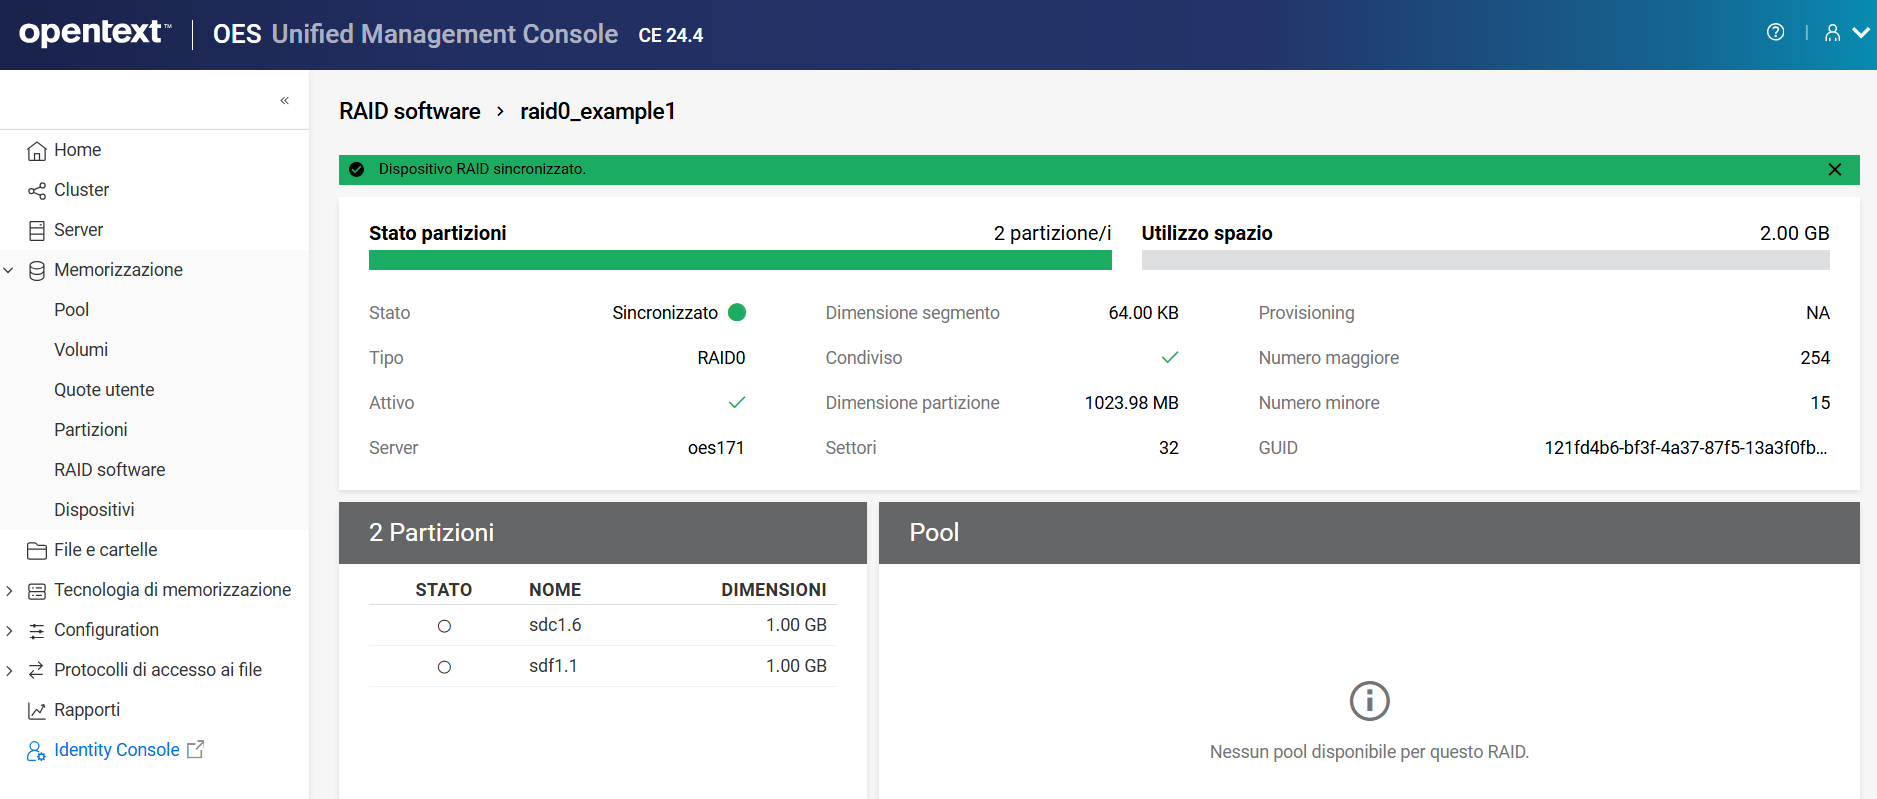This screenshot has width=1877, height=799.
Task: Click the info icon in Pool panel
Action: coord(1369,701)
